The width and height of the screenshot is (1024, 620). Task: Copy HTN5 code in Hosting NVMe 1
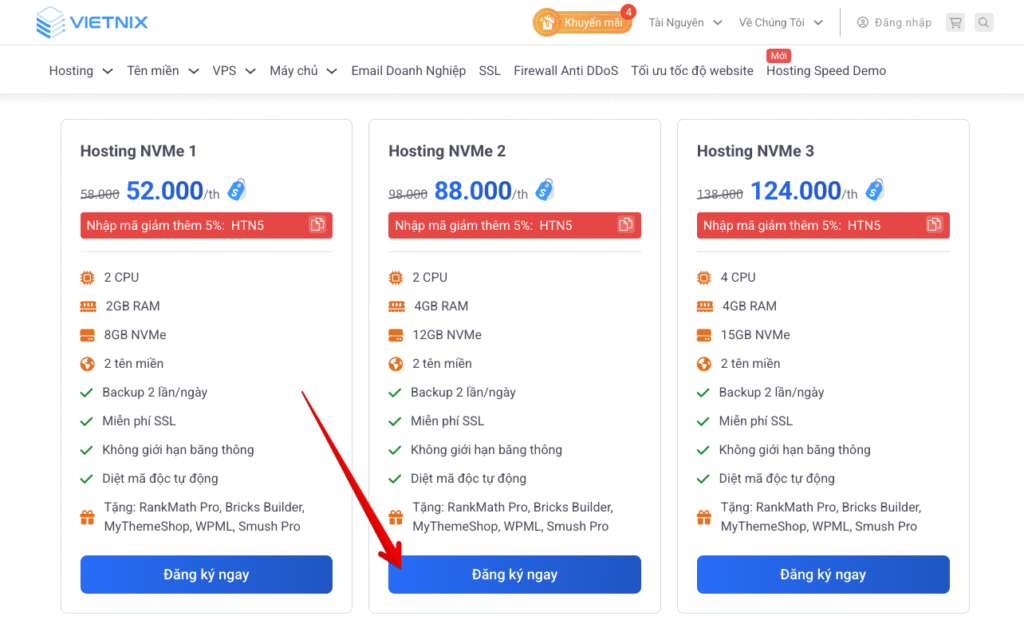317,225
